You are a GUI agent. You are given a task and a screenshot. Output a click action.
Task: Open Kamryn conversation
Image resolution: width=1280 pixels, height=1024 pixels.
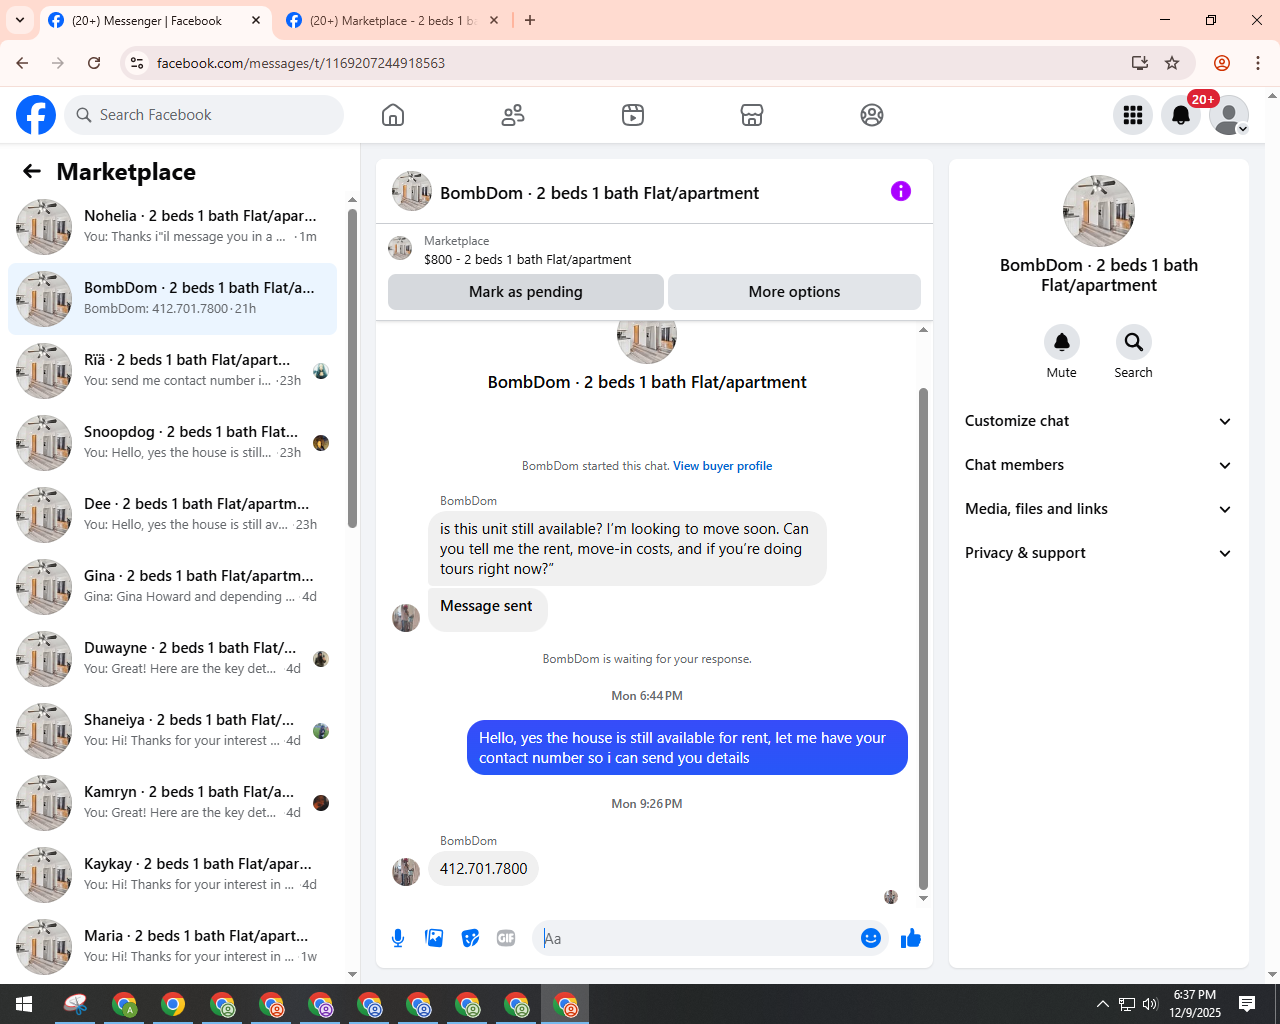point(172,803)
